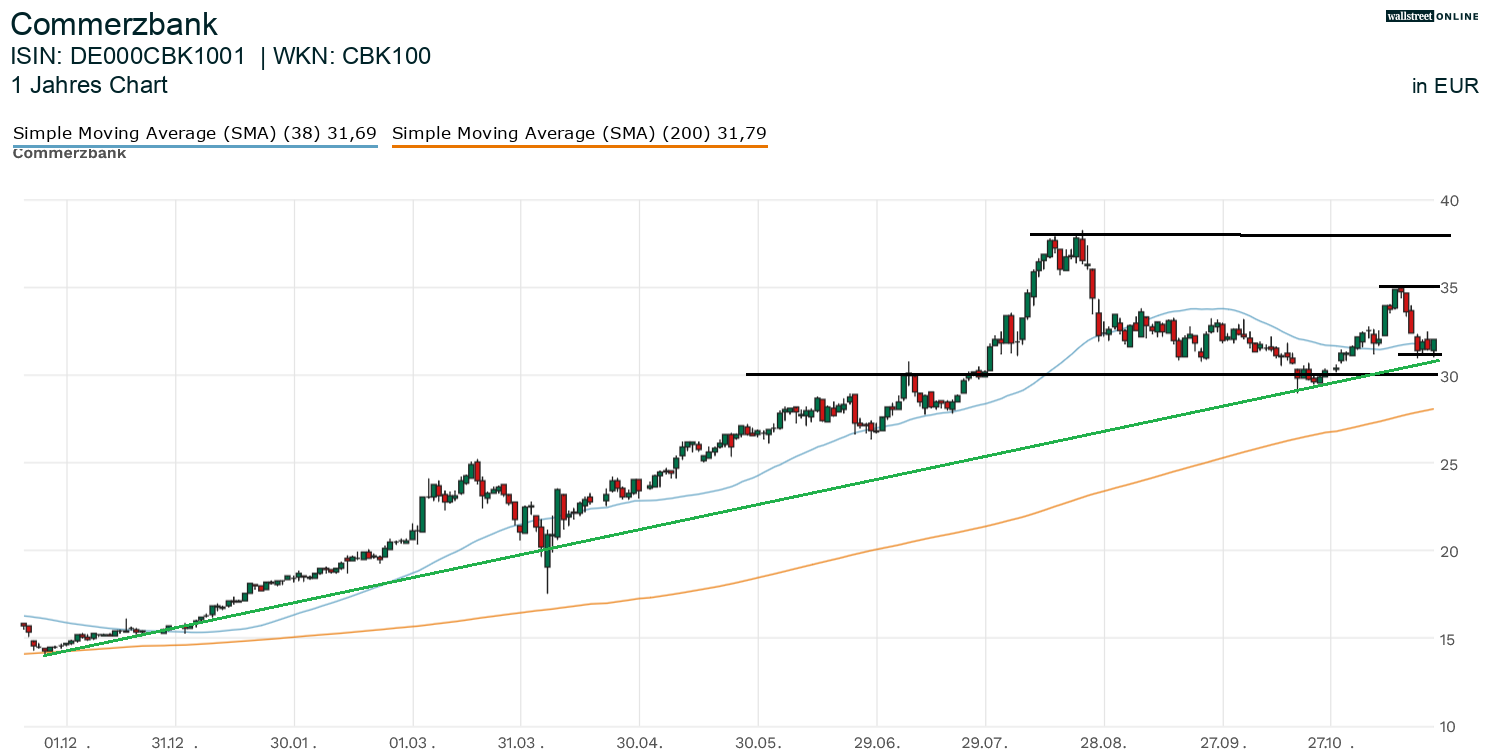The height and width of the screenshot is (751, 1490).
Task: Click the '1 Jahres Chart' subtitle
Action: [89, 86]
